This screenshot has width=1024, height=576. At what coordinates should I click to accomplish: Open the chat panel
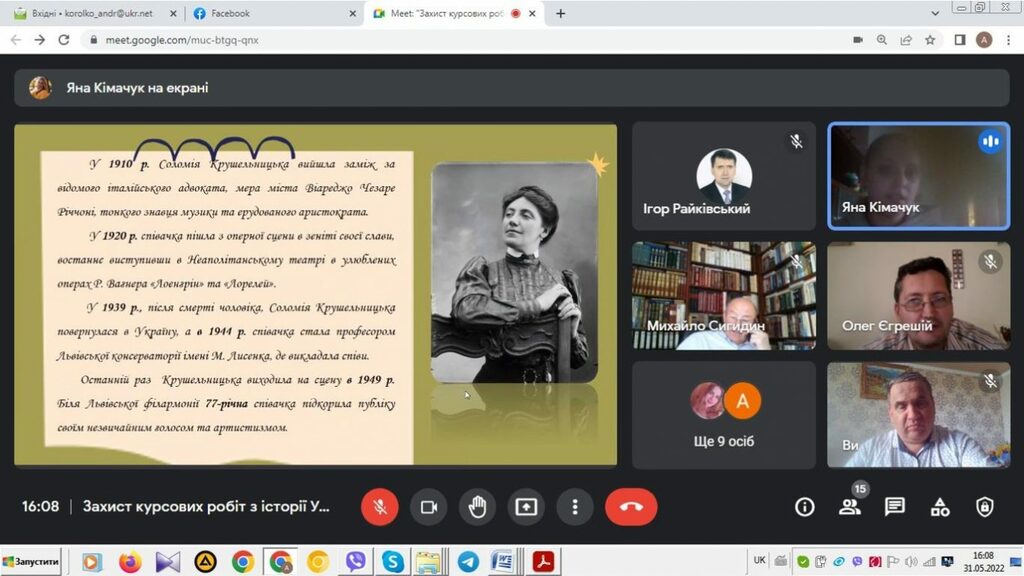pyautogui.click(x=895, y=507)
